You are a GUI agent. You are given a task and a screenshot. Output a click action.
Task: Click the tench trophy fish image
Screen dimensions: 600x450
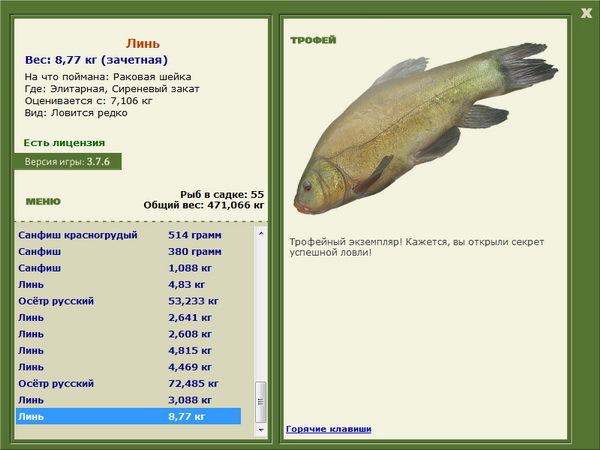426,128
